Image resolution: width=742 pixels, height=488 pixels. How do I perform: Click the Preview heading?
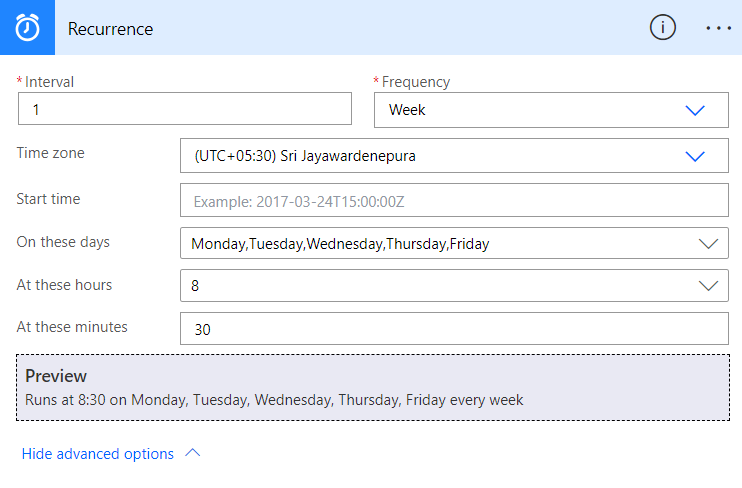(56, 376)
